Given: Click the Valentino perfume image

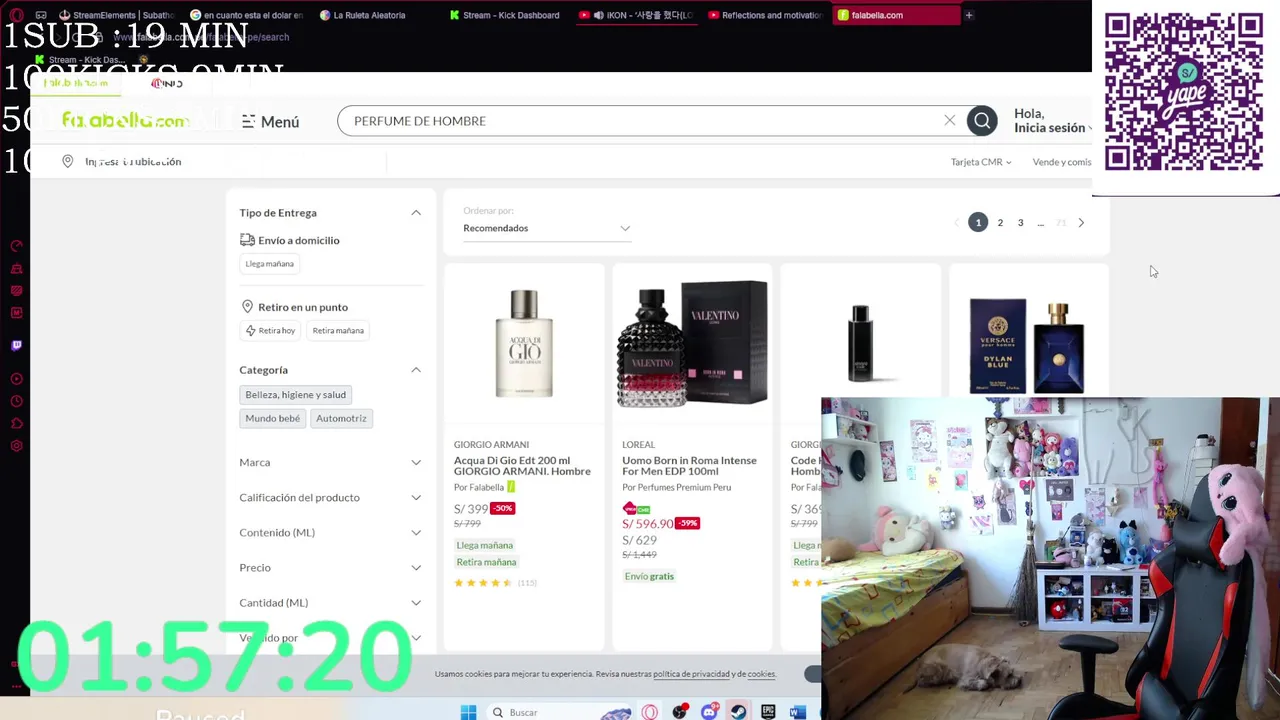Looking at the screenshot, I should pos(692,344).
